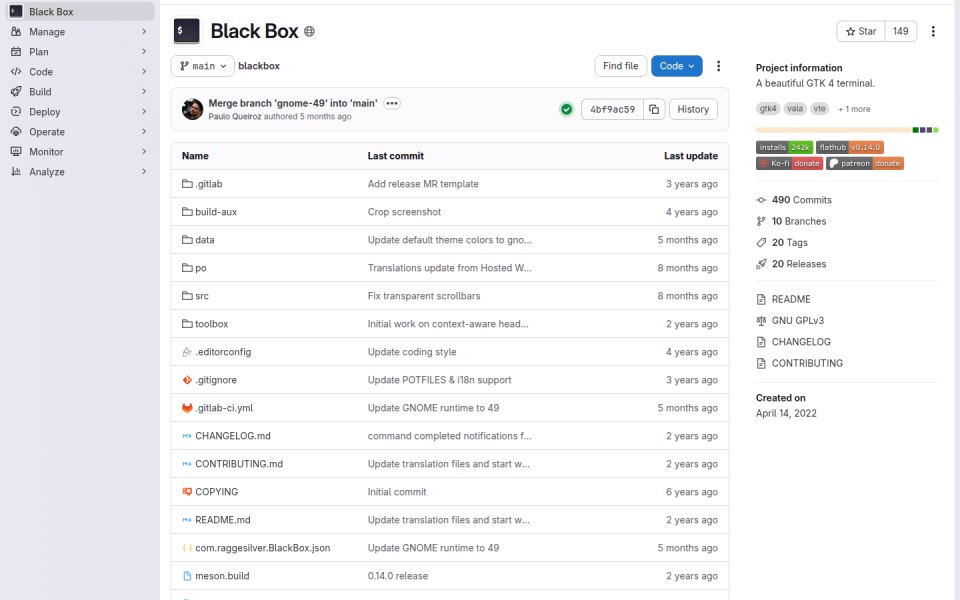Star the Black Box project
Viewport: 960px width, 600px height.
click(861, 31)
